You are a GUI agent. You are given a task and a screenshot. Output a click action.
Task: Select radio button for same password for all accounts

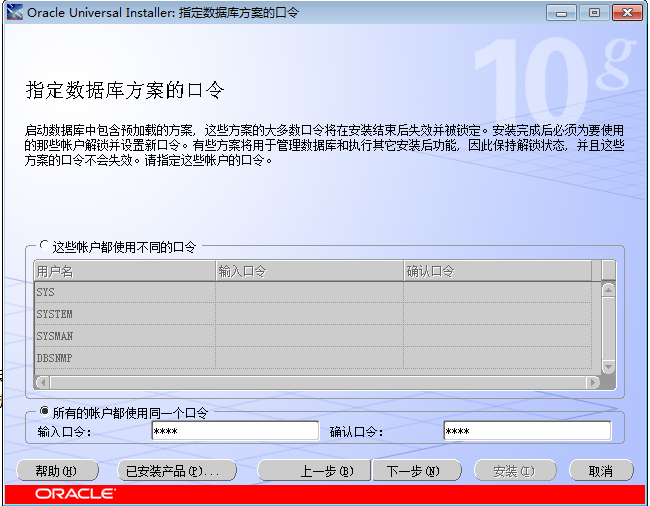click(x=44, y=411)
